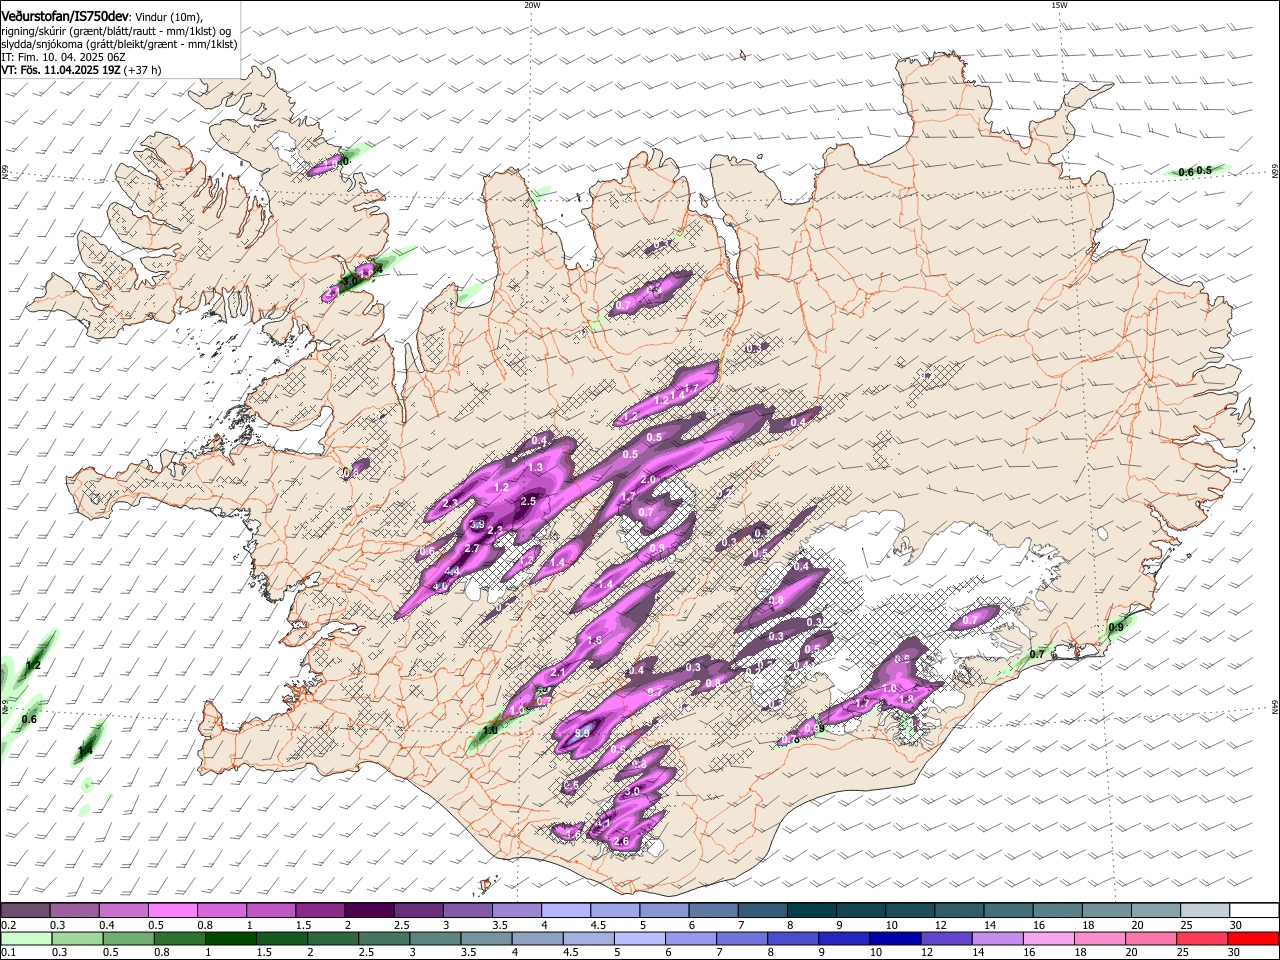Pick the bright red rain swatch after 30
The height and width of the screenshot is (960, 1280).
coord(1253,938)
